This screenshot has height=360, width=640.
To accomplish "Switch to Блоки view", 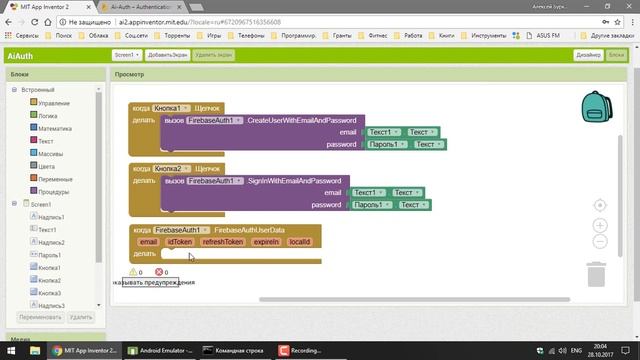I will coord(616,55).
